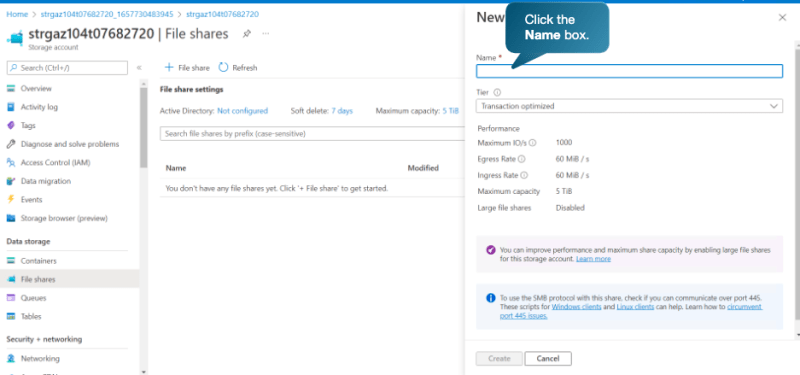Screen dimensions: 800x375
Task: Click the Access Control (IAM) icon
Action: tap(11, 163)
